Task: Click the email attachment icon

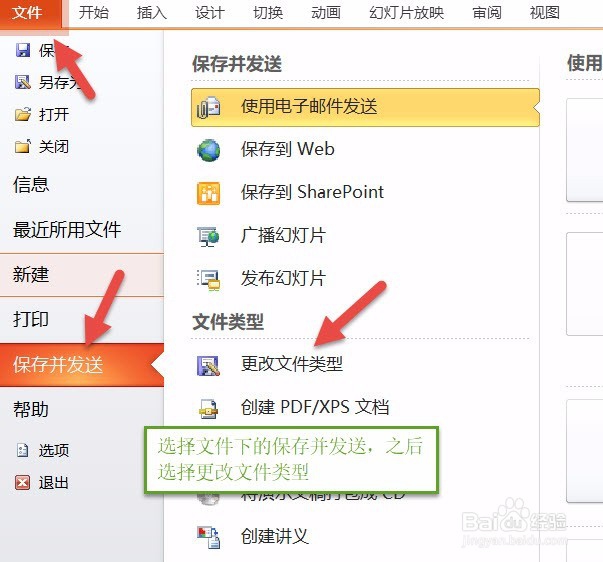Action: pos(208,107)
